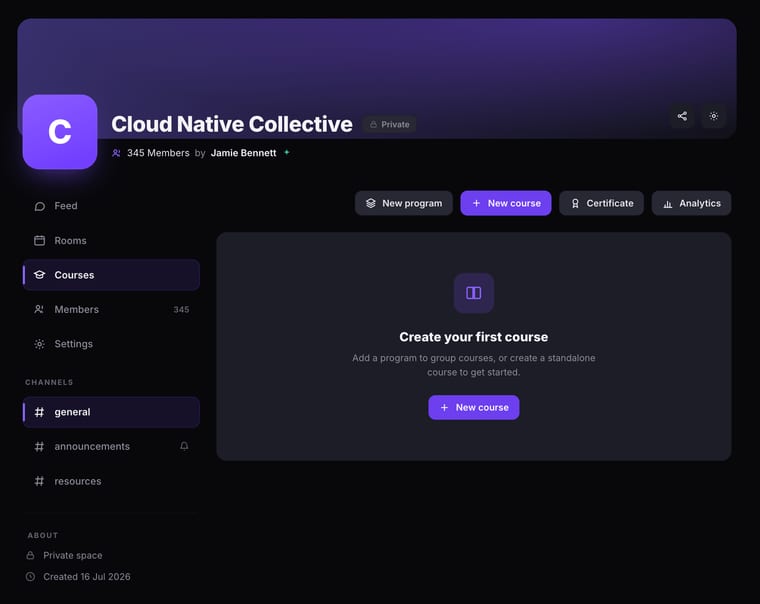Open the Analytics button

point(691,203)
